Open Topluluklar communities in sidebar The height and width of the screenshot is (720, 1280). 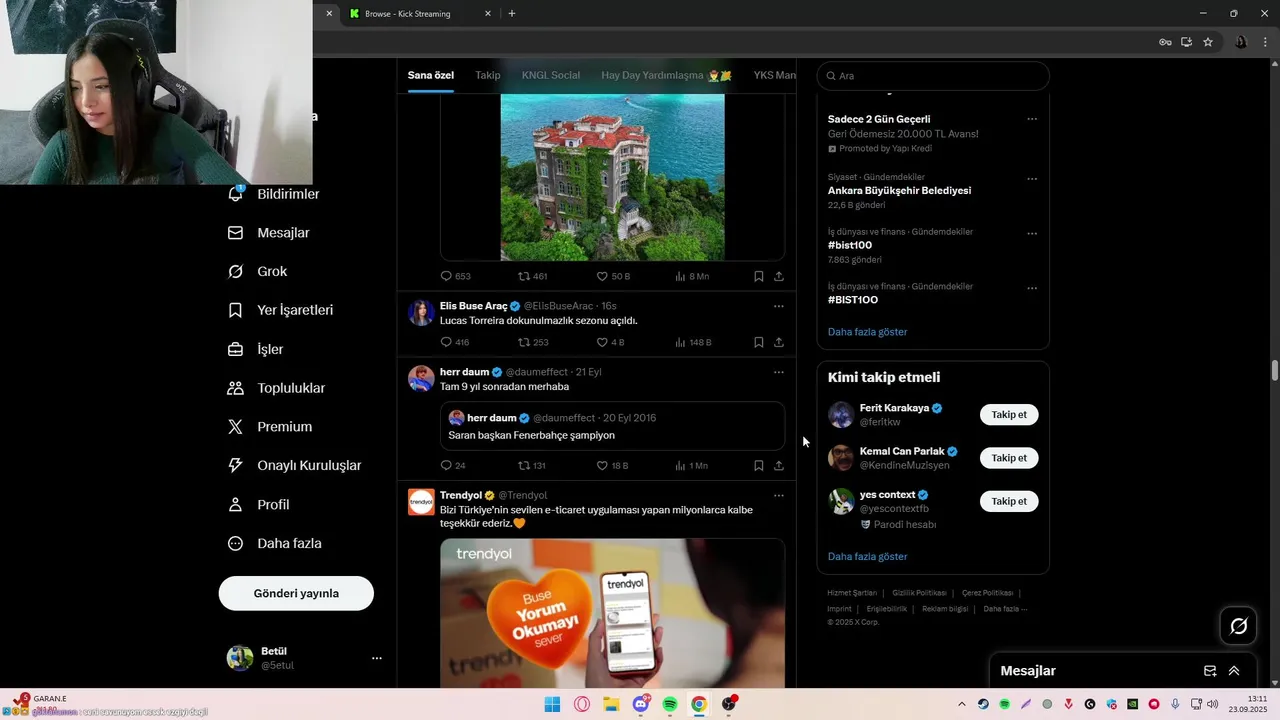(276, 388)
